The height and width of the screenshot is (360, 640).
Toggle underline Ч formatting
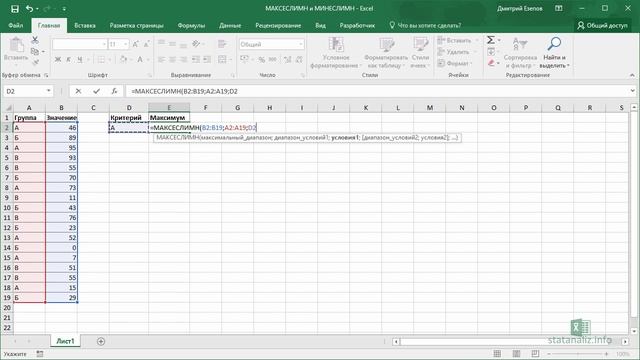click(x=80, y=60)
